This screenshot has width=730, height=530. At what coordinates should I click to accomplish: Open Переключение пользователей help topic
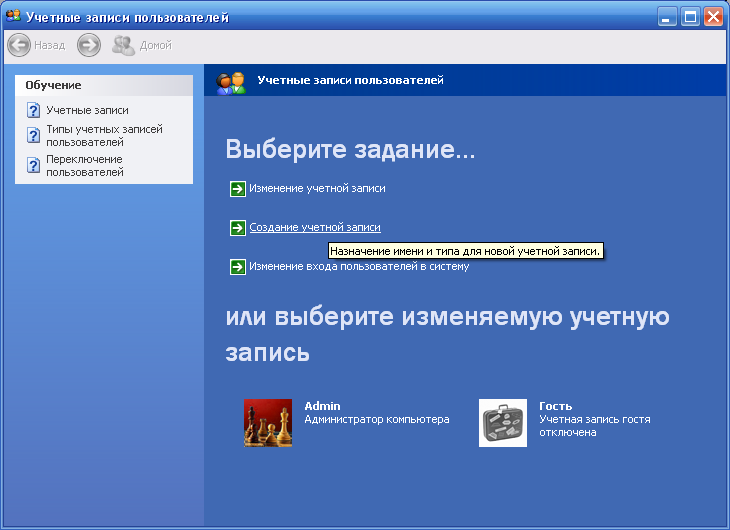[x=85, y=165]
